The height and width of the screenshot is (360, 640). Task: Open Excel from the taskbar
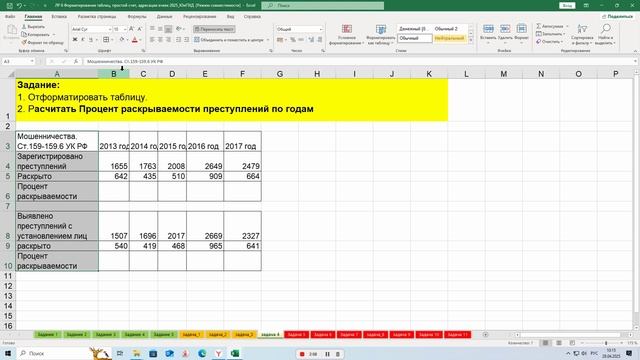[x=235, y=353]
